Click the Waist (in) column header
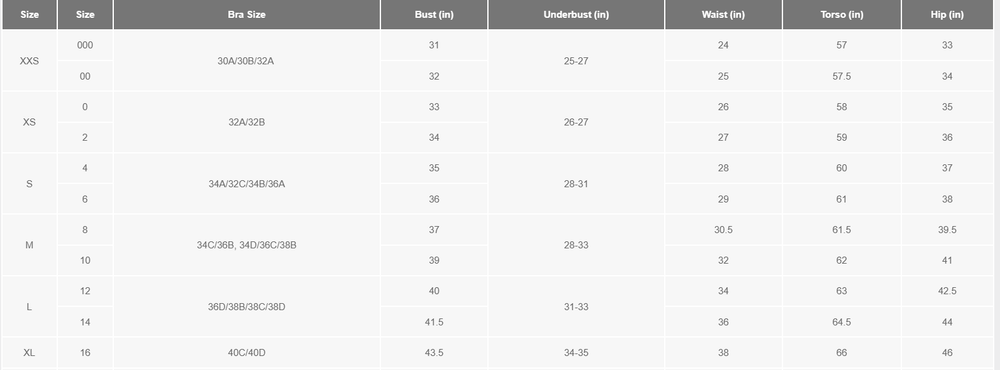Image resolution: width=1000 pixels, height=370 pixels. (723, 15)
